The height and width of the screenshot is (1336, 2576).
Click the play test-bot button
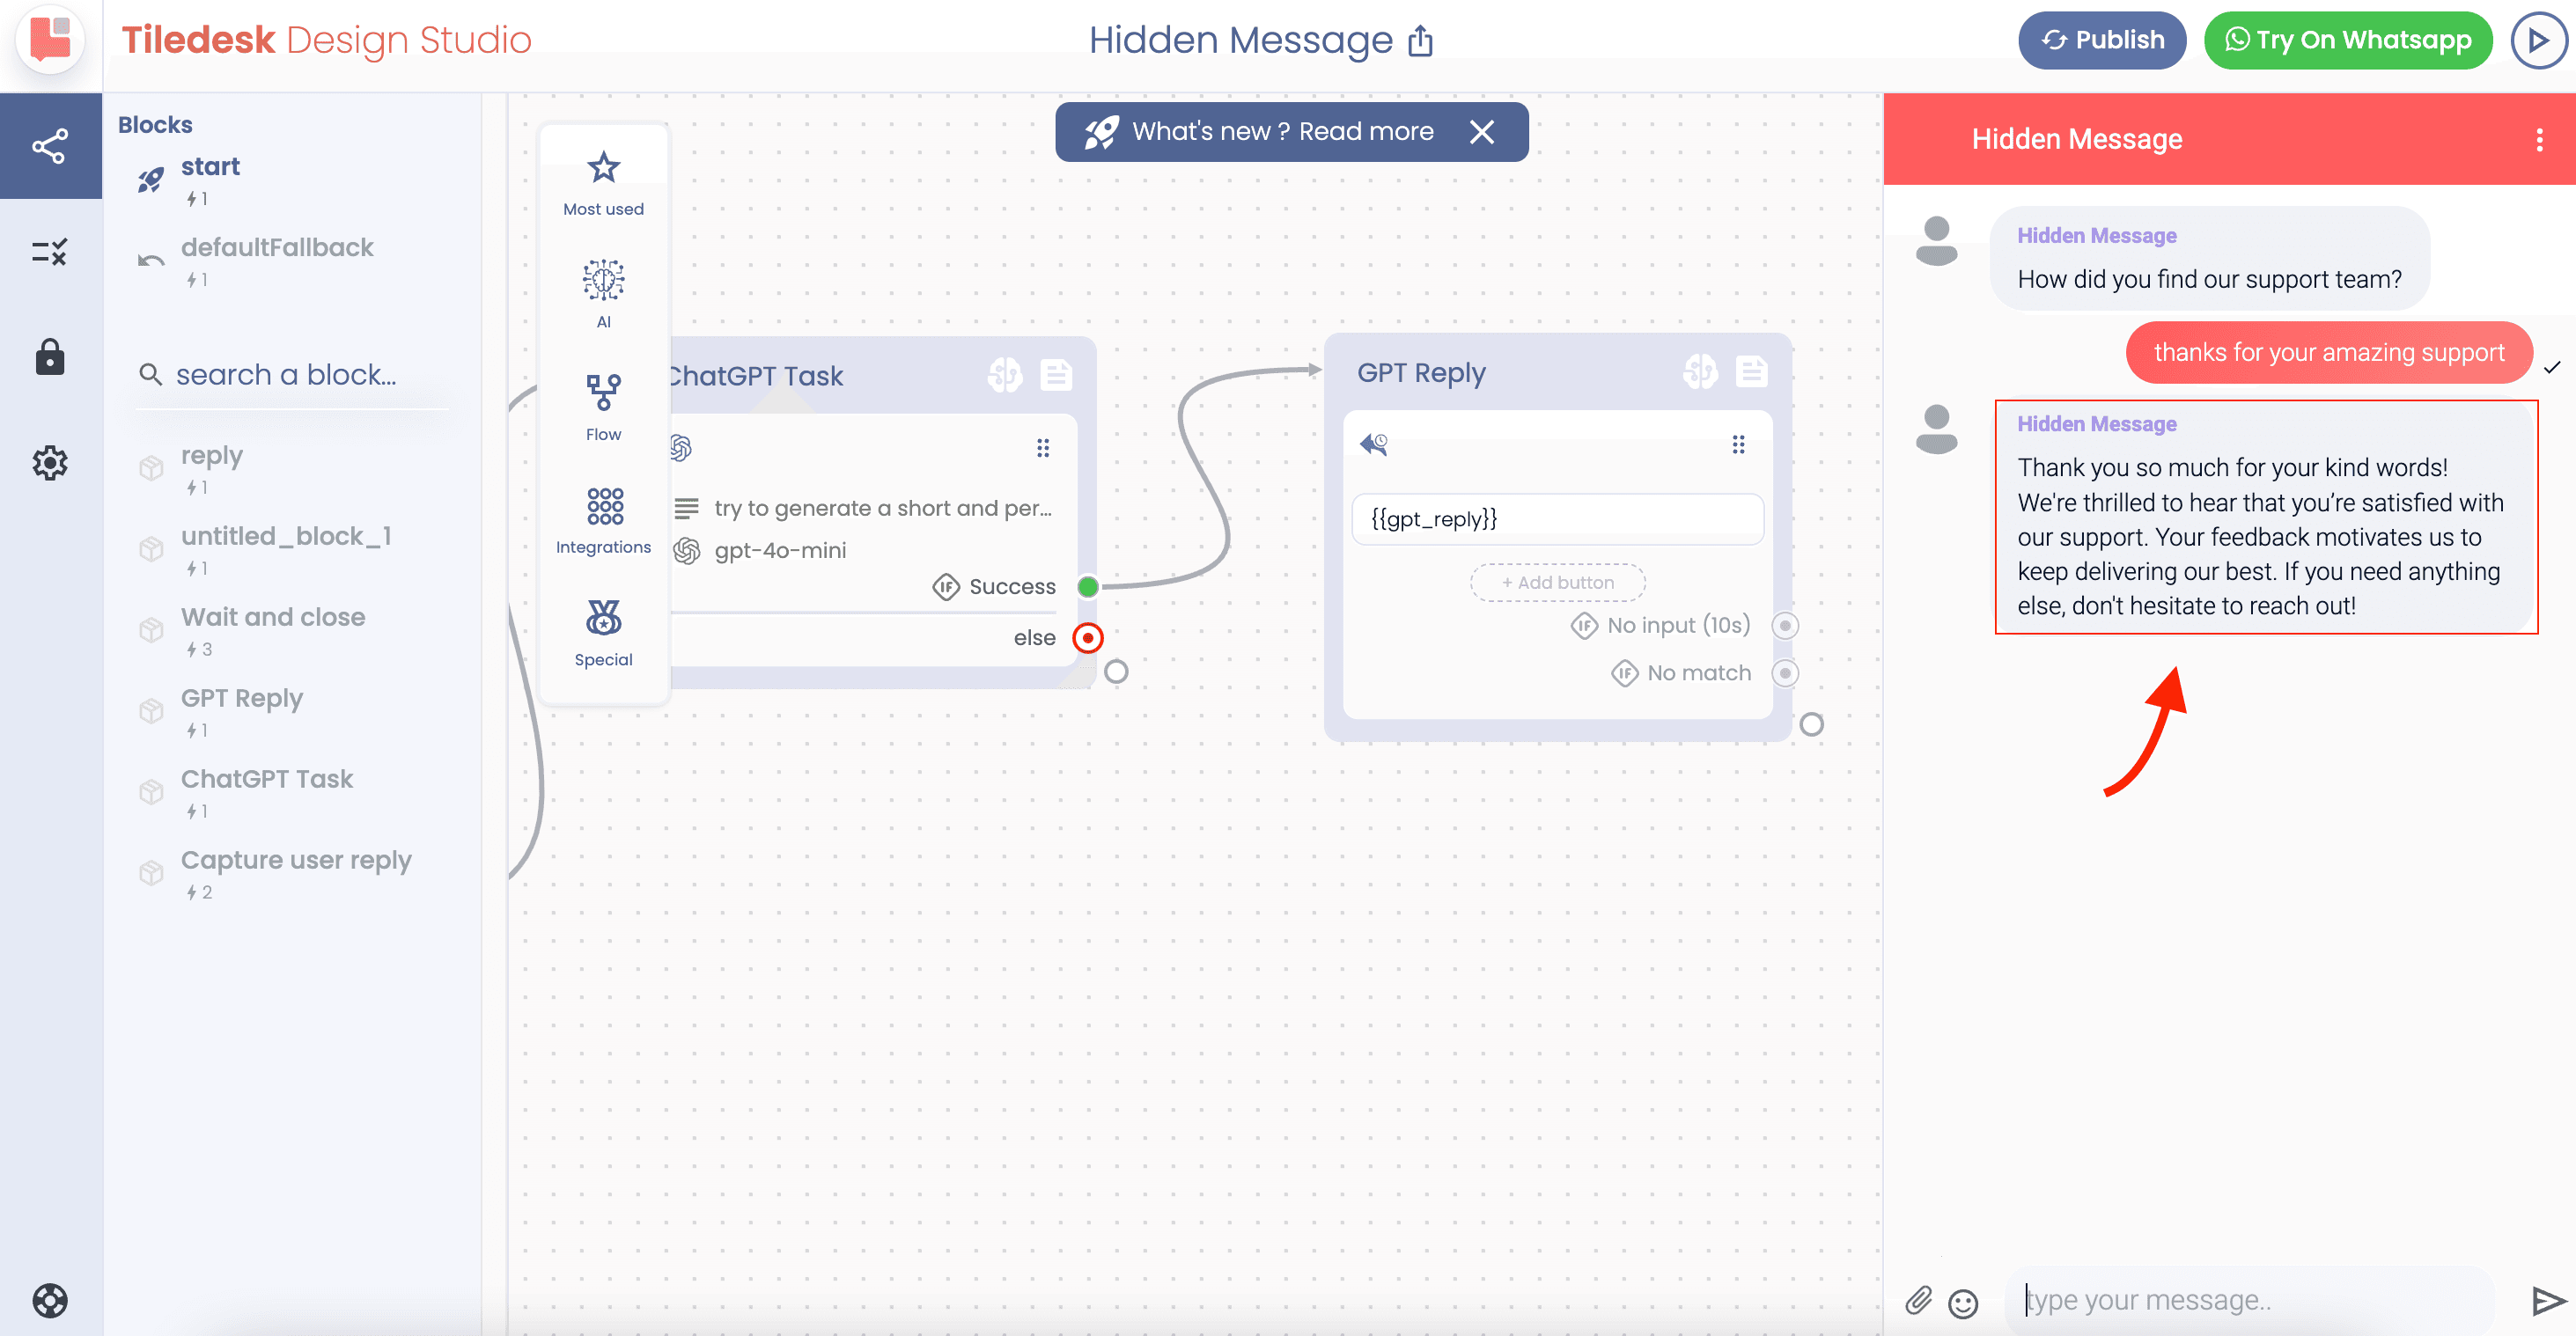pos(2538,40)
